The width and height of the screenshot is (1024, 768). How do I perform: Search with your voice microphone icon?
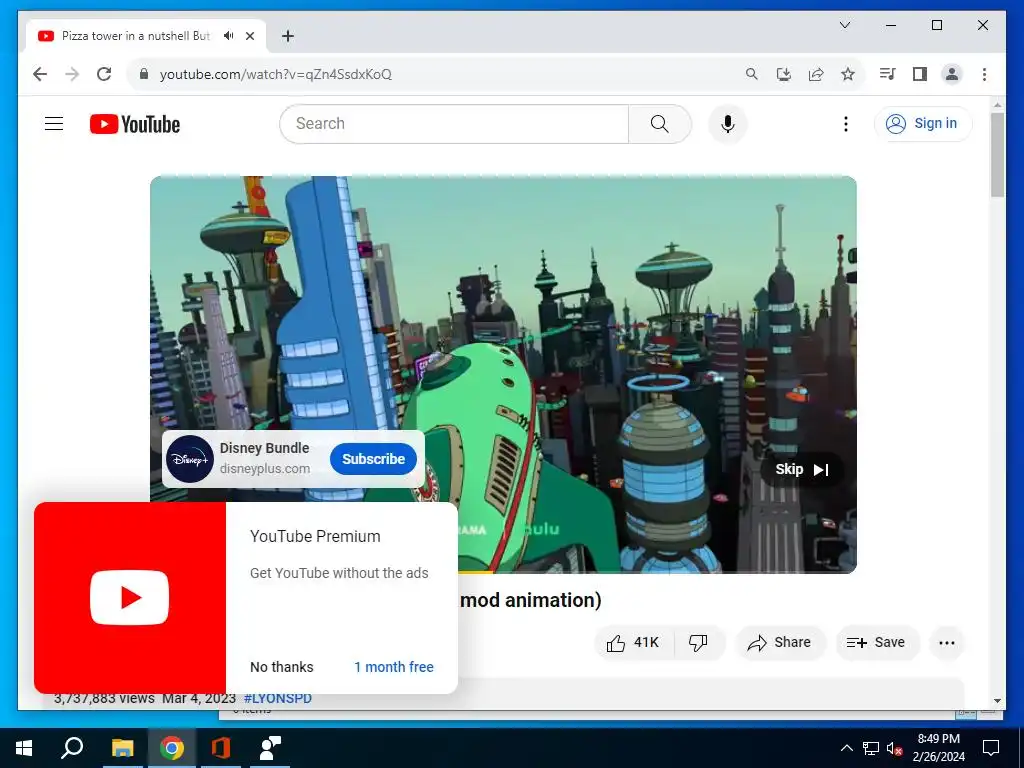point(728,124)
